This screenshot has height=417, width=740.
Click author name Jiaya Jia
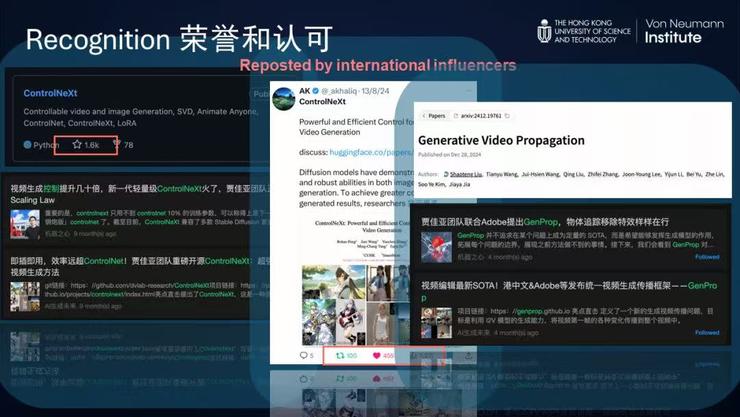point(460,184)
